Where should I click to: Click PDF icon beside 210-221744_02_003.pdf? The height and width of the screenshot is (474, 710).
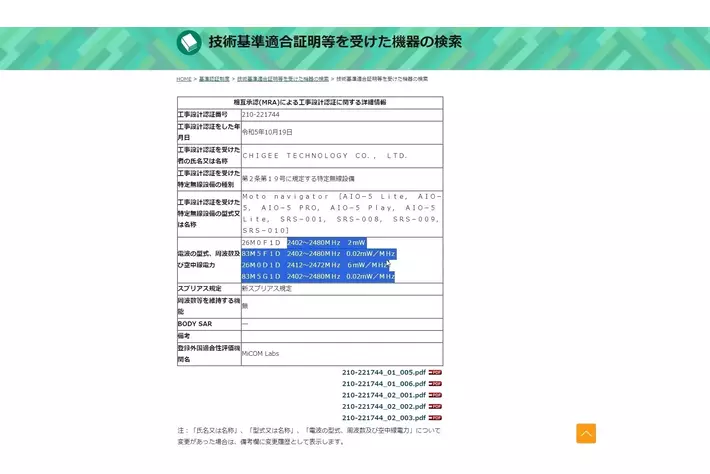point(435,418)
